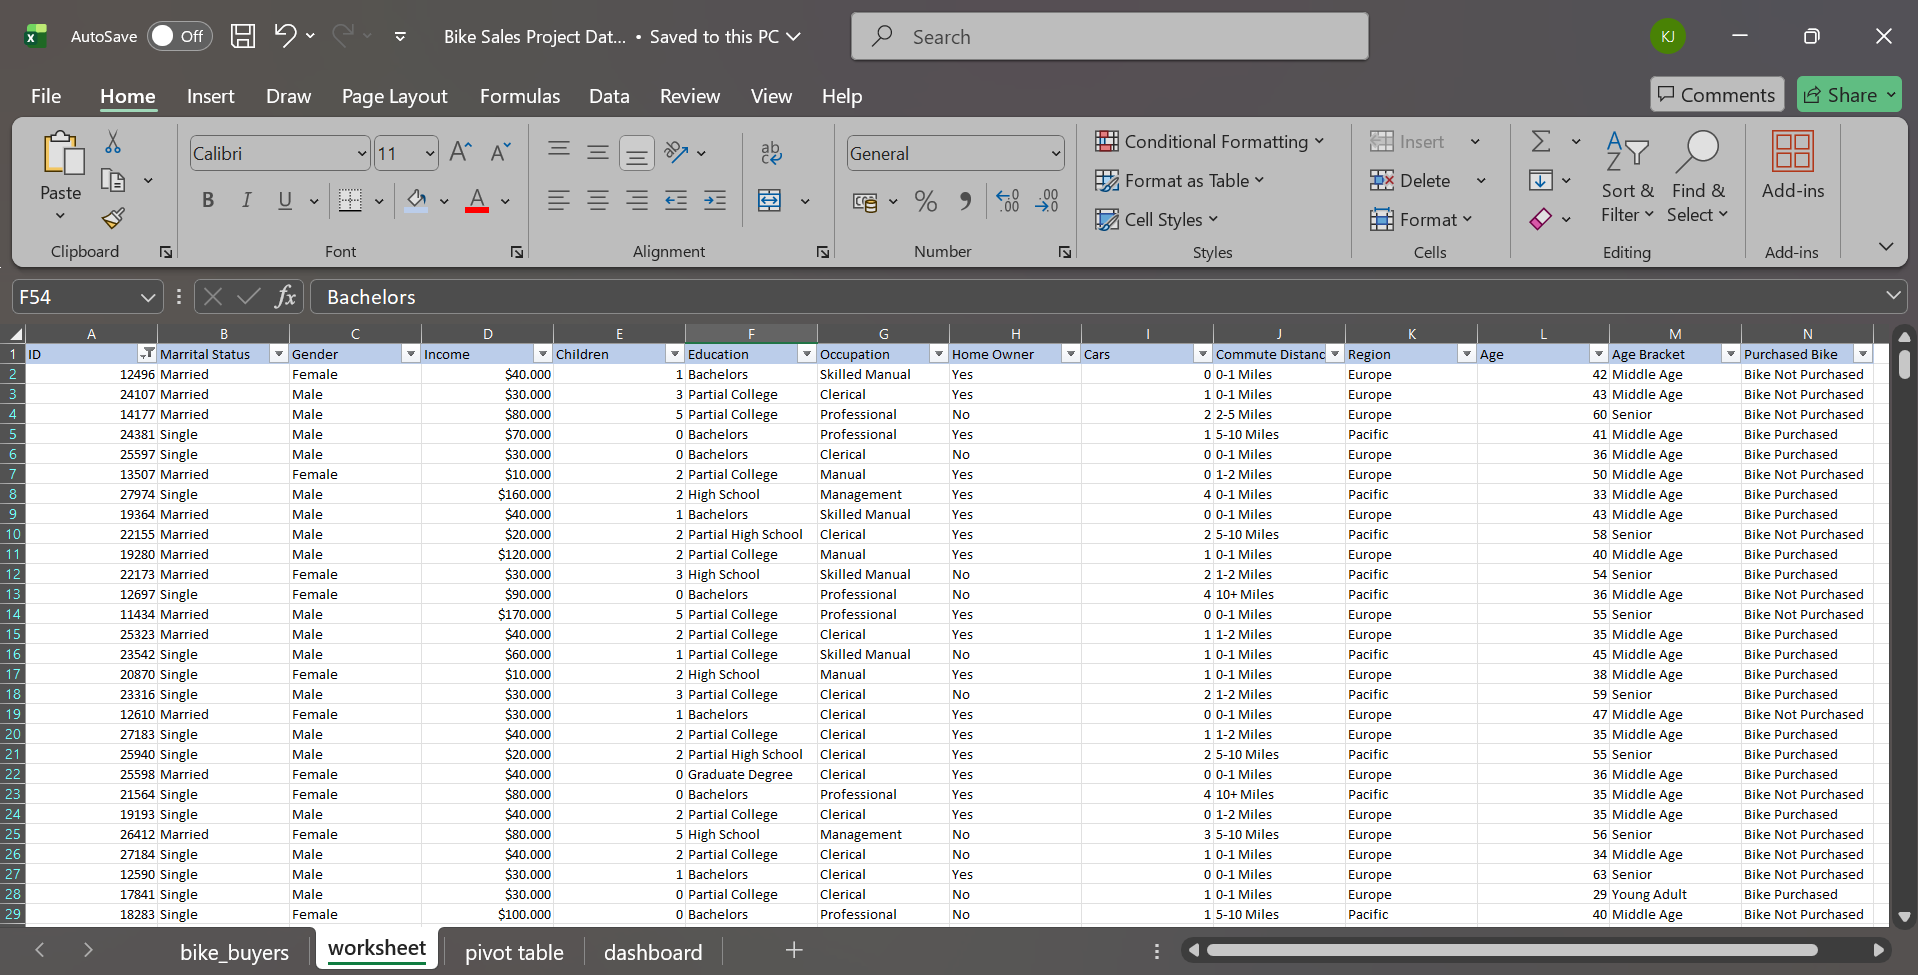The width and height of the screenshot is (1918, 975).
Task: Open the Education column filter dropdown
Action: coord(805,353)
